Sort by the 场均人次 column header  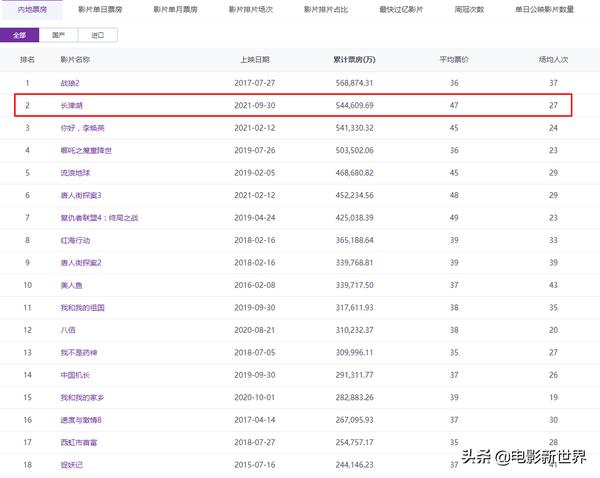pyautogui.click(x=553, y=60)
